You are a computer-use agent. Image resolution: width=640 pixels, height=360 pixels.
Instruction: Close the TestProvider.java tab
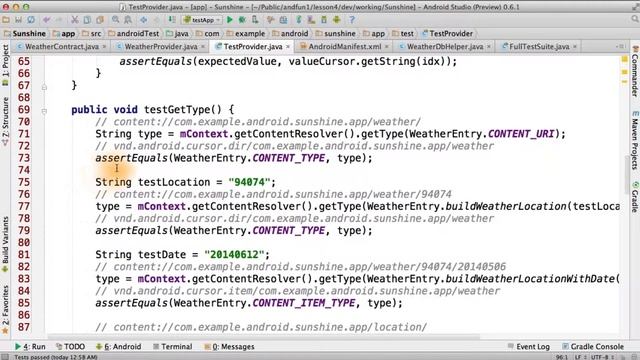tap(288, 47)
